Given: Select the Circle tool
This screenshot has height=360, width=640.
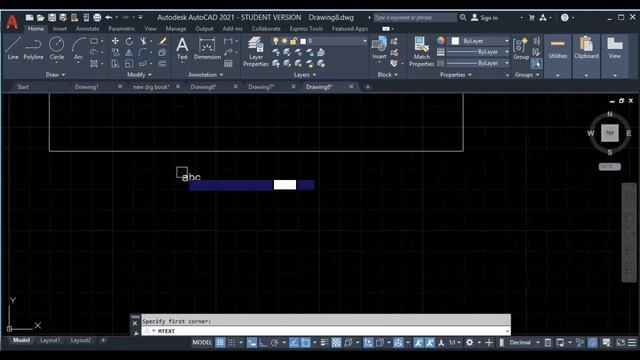Looking at the screenshot, I should click(56, 49).
